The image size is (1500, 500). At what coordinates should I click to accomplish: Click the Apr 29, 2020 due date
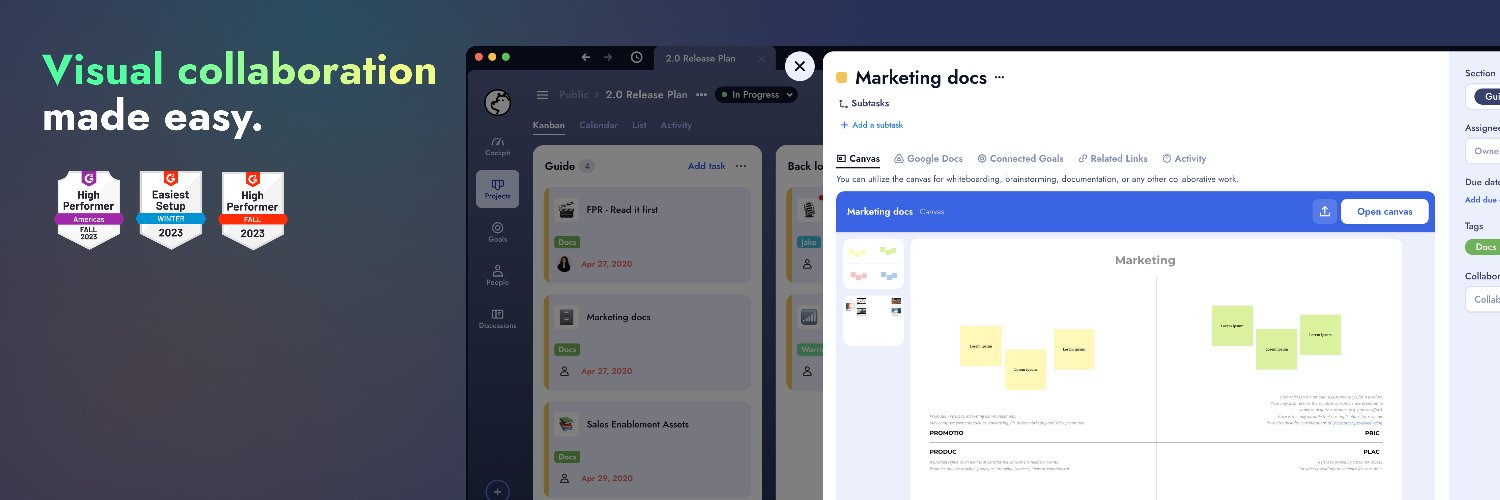[x=605, y=478]
